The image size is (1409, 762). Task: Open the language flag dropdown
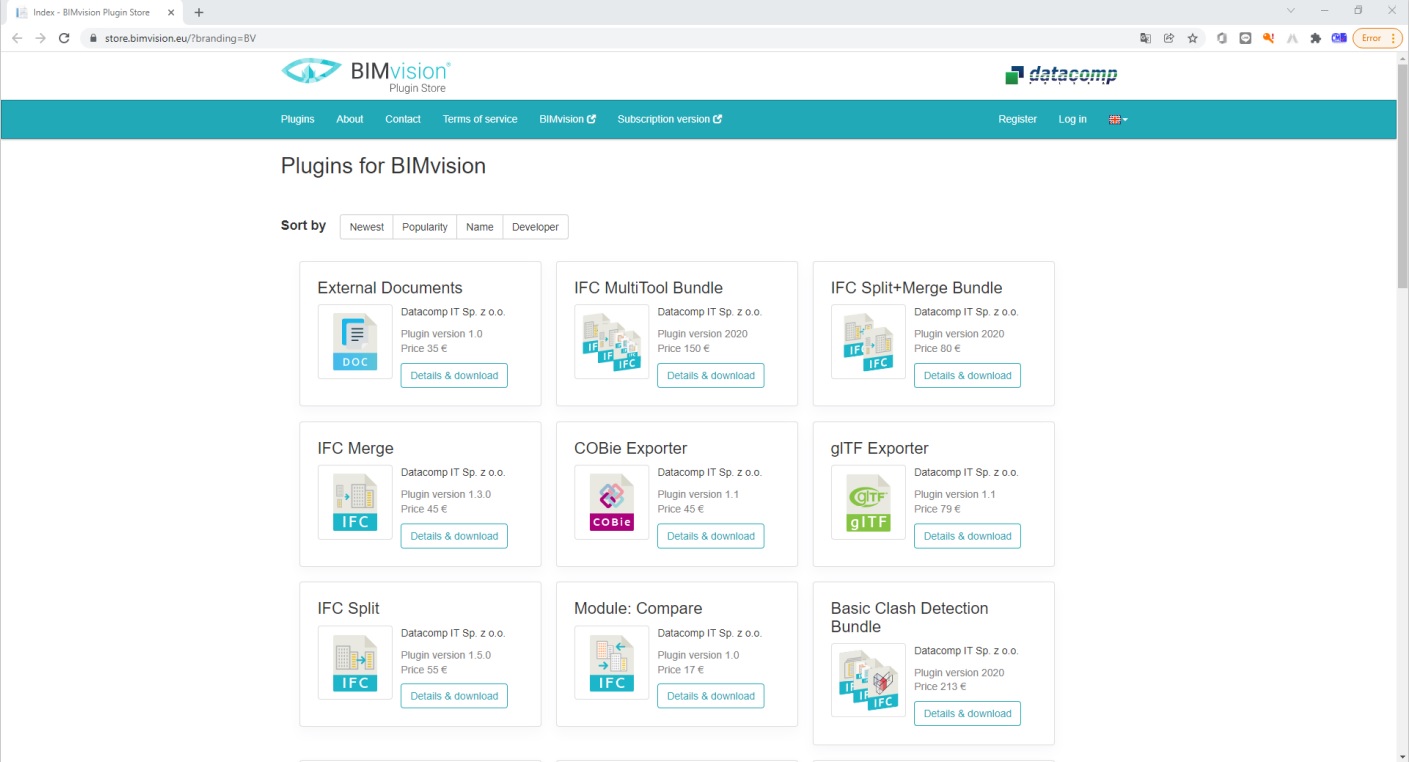coord(1118,119)
